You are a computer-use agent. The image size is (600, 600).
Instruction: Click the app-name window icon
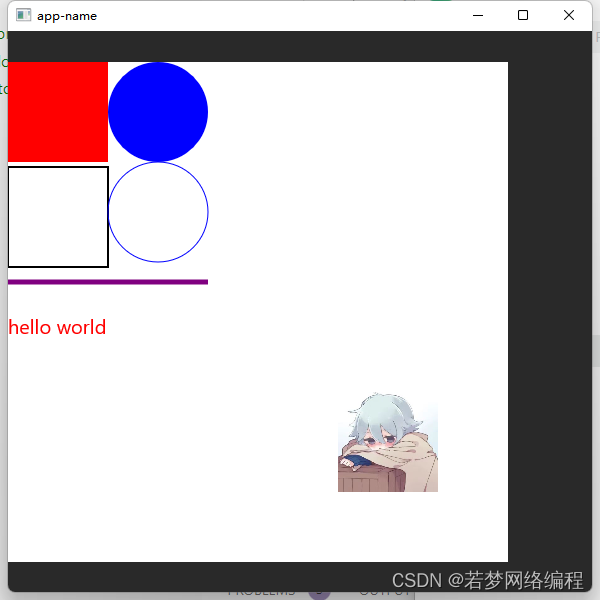23,15
